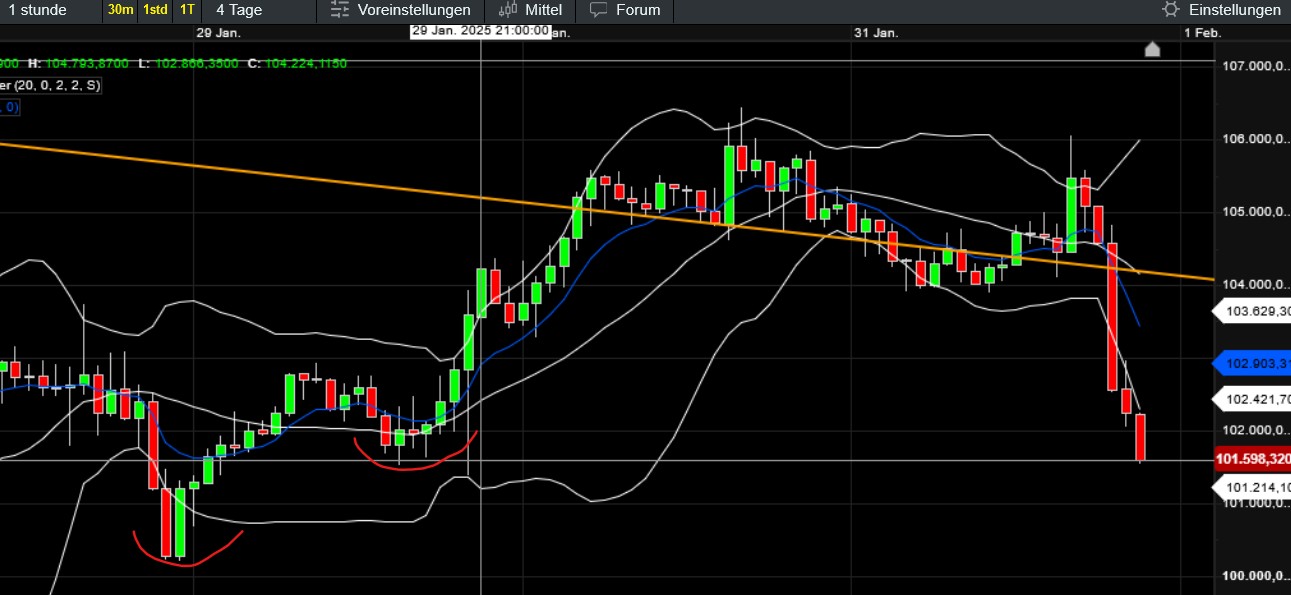Open the '1 stunde' timeframe selector
This screenshot has width=1291, height=595.
tap(38, 10)
